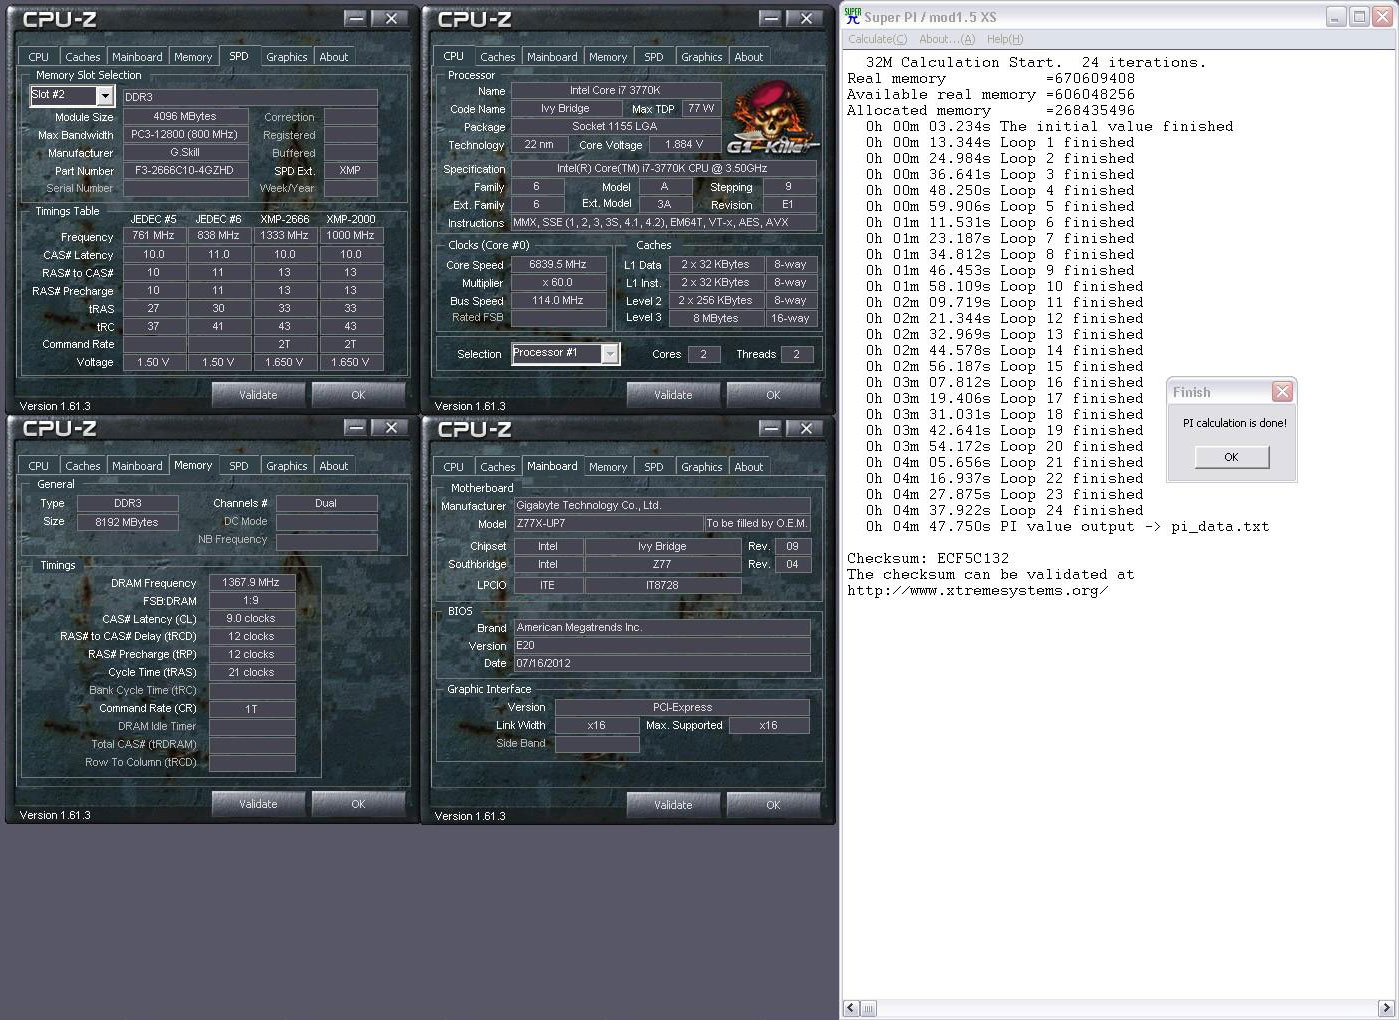The width and height of the screenshot is (1399, 1020).
Task: Click the Super PI title bar app icon
Action: click(853, 16)
